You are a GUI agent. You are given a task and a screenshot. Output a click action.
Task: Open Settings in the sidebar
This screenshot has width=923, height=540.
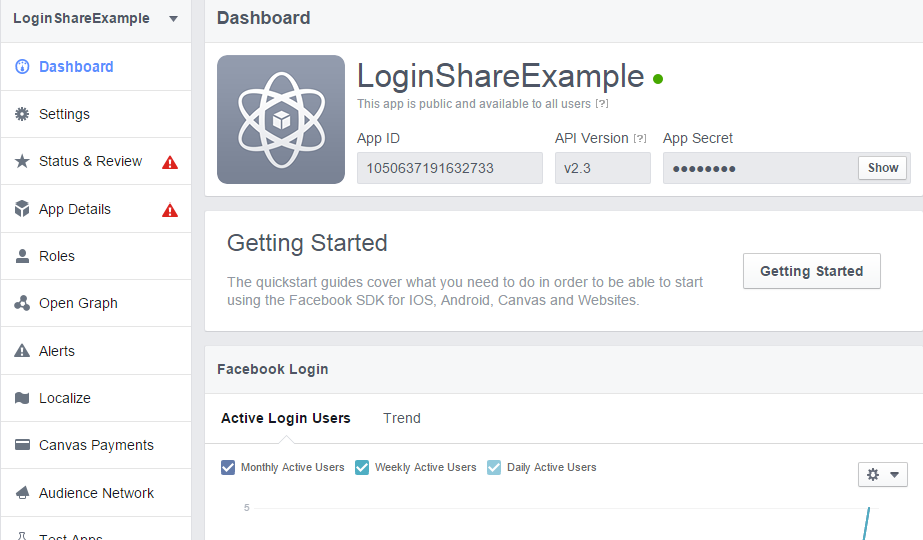(96, 114)
